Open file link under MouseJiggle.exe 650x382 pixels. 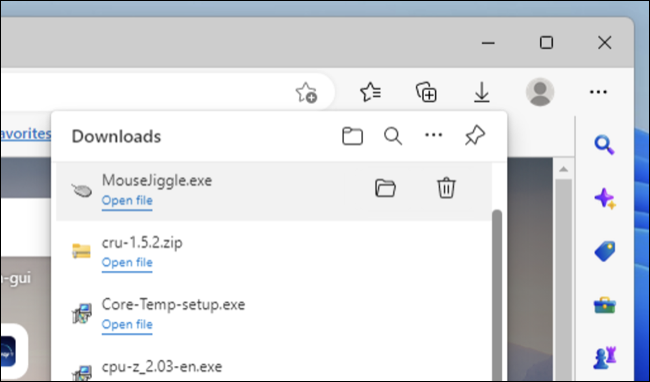pyautogui.click(x=127, y=201)
